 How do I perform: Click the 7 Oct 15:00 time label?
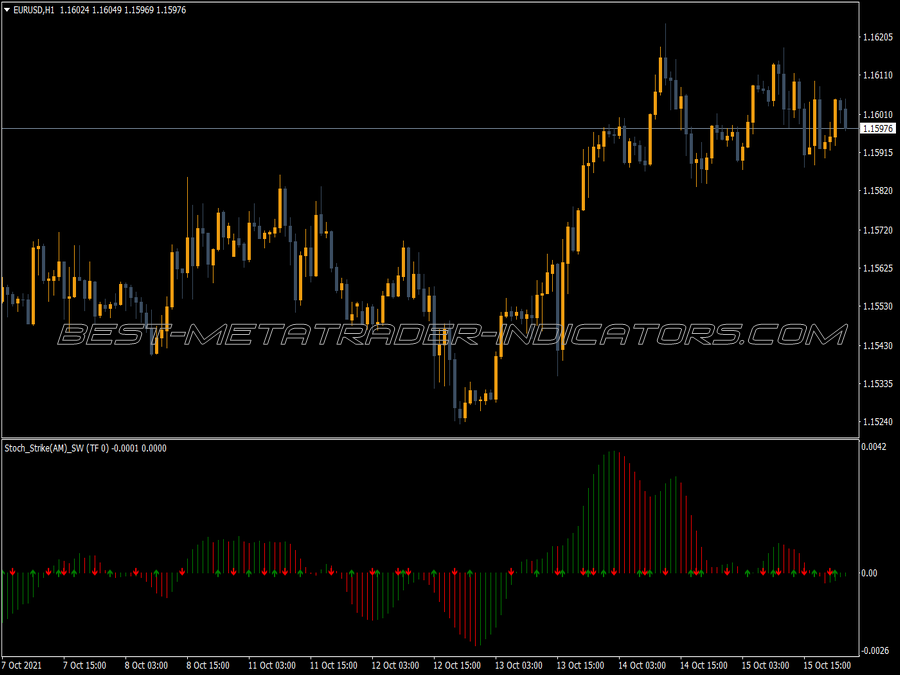[84, 665]
